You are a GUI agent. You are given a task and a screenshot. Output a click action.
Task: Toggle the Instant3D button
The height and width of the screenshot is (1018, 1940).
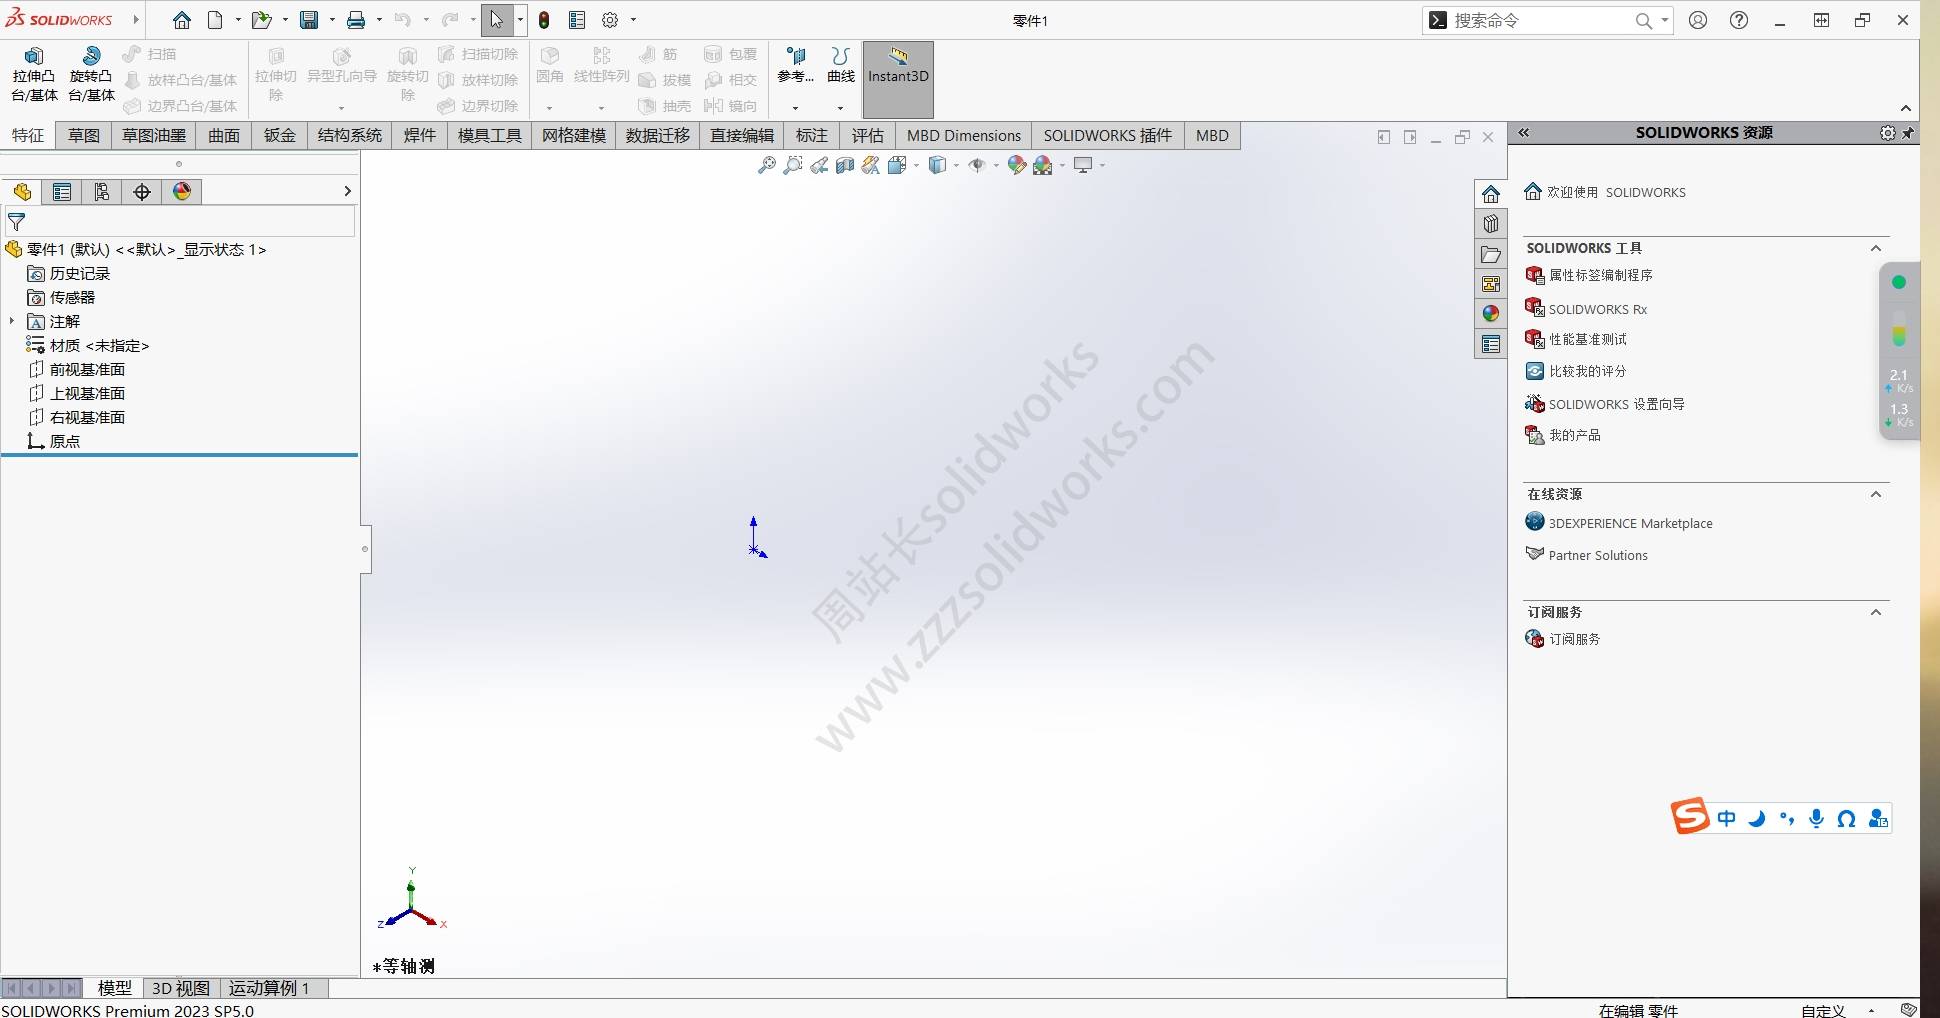point(898,79)
